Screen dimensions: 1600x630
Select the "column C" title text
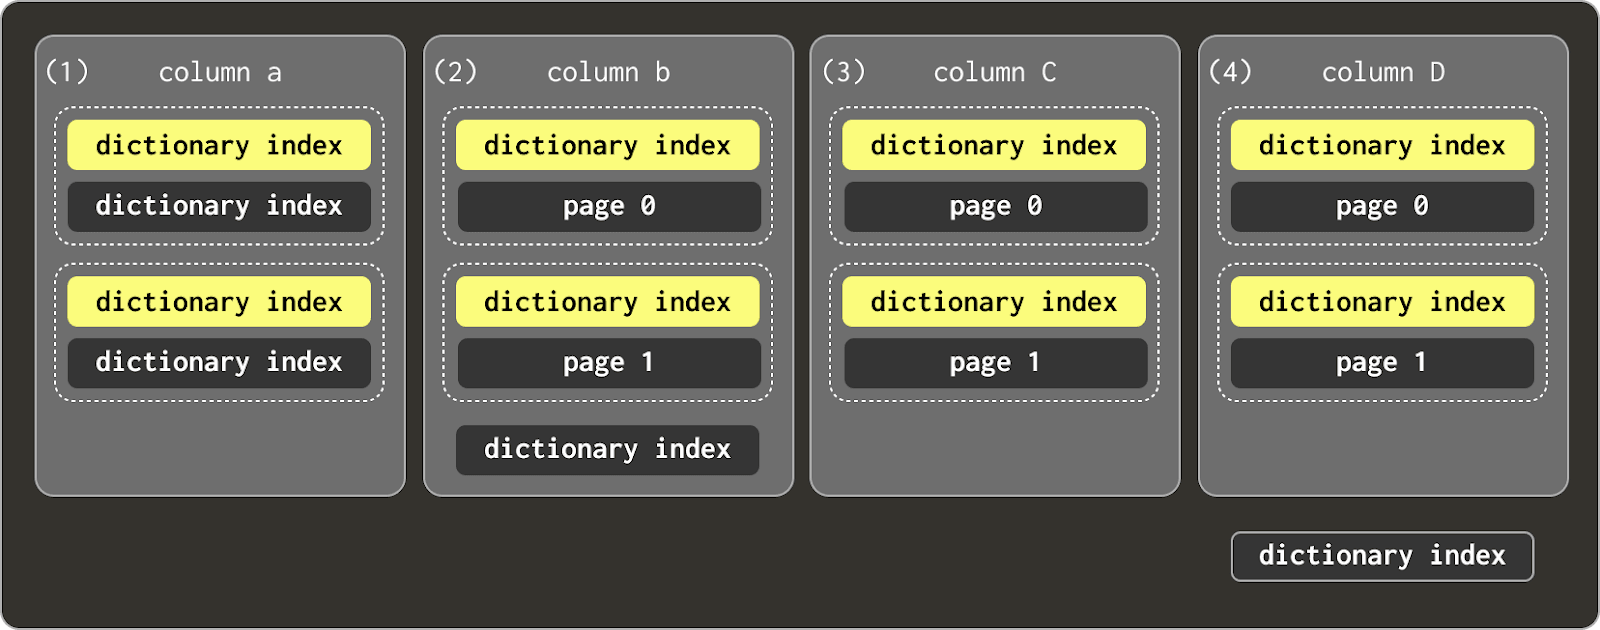tap(994, 73)
